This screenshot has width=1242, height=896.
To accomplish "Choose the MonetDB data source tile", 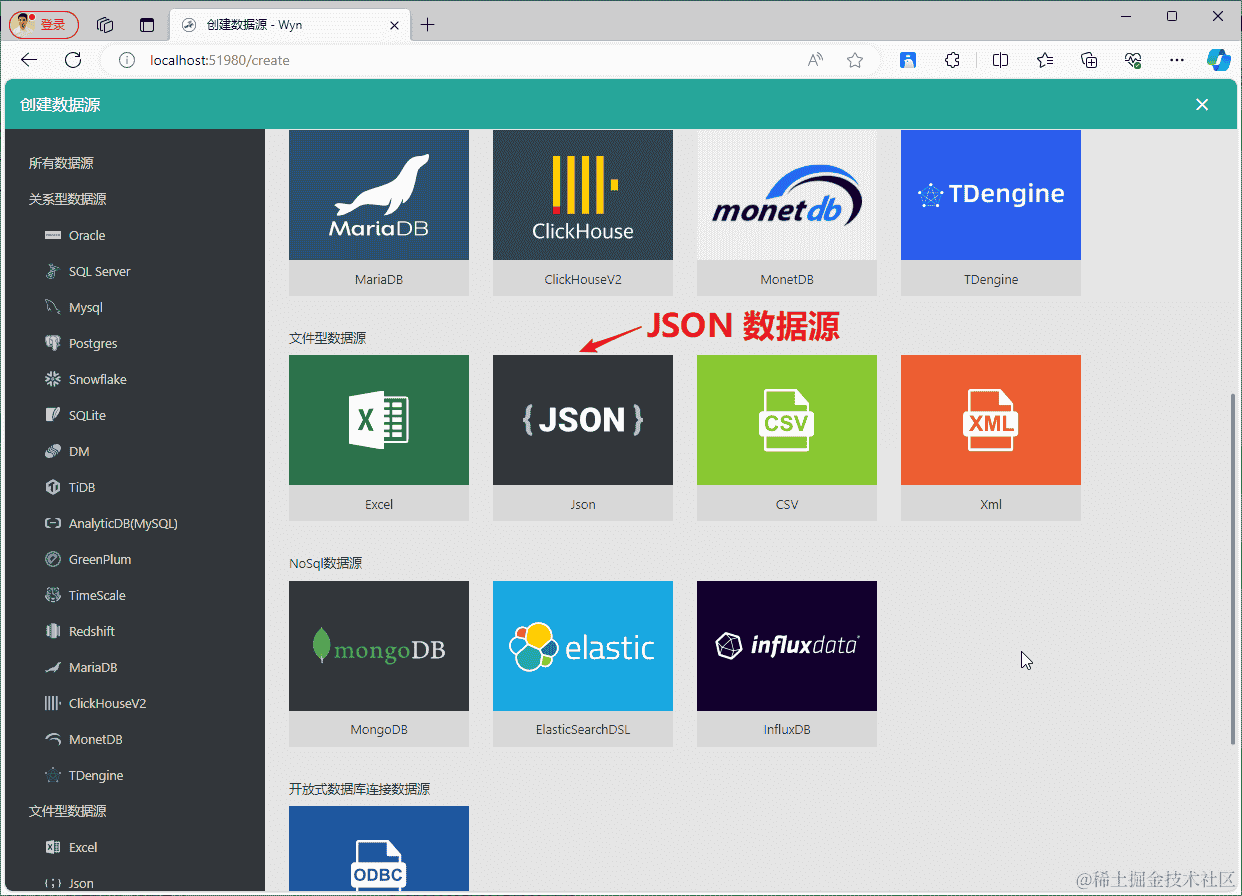I will [786, 212].
